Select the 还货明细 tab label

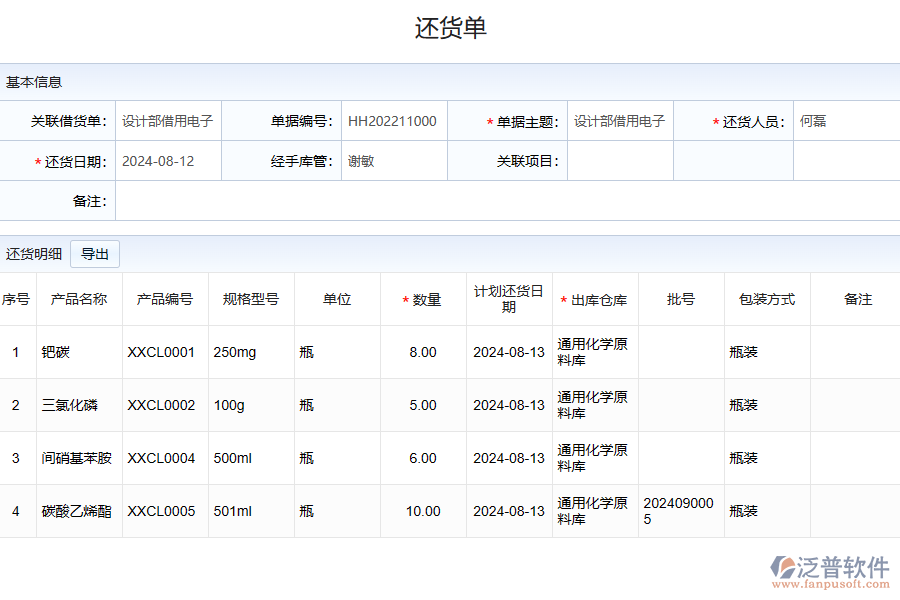pyautogui.click(x=34, y=254)
